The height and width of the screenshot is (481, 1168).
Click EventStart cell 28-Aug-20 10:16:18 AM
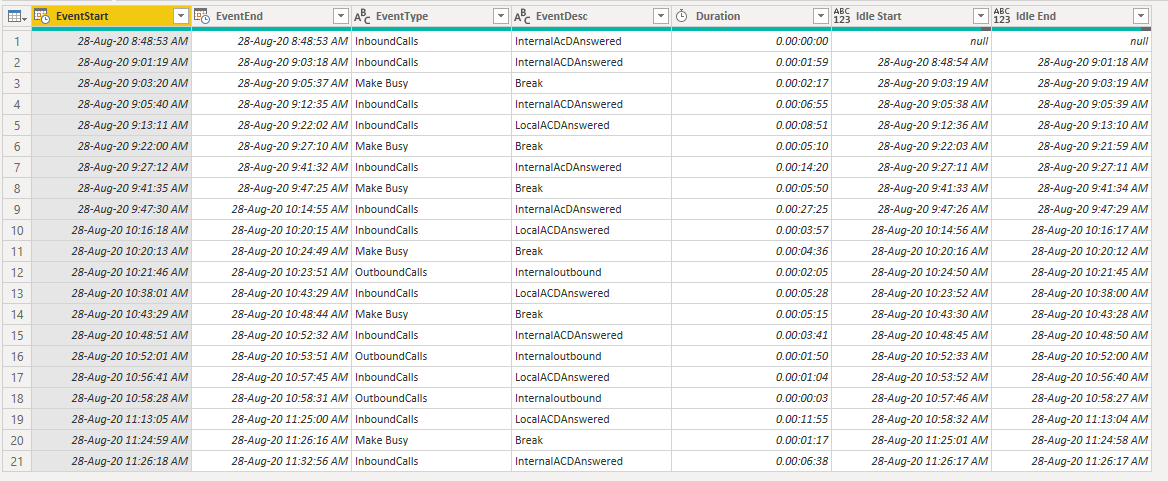(112, 230)
